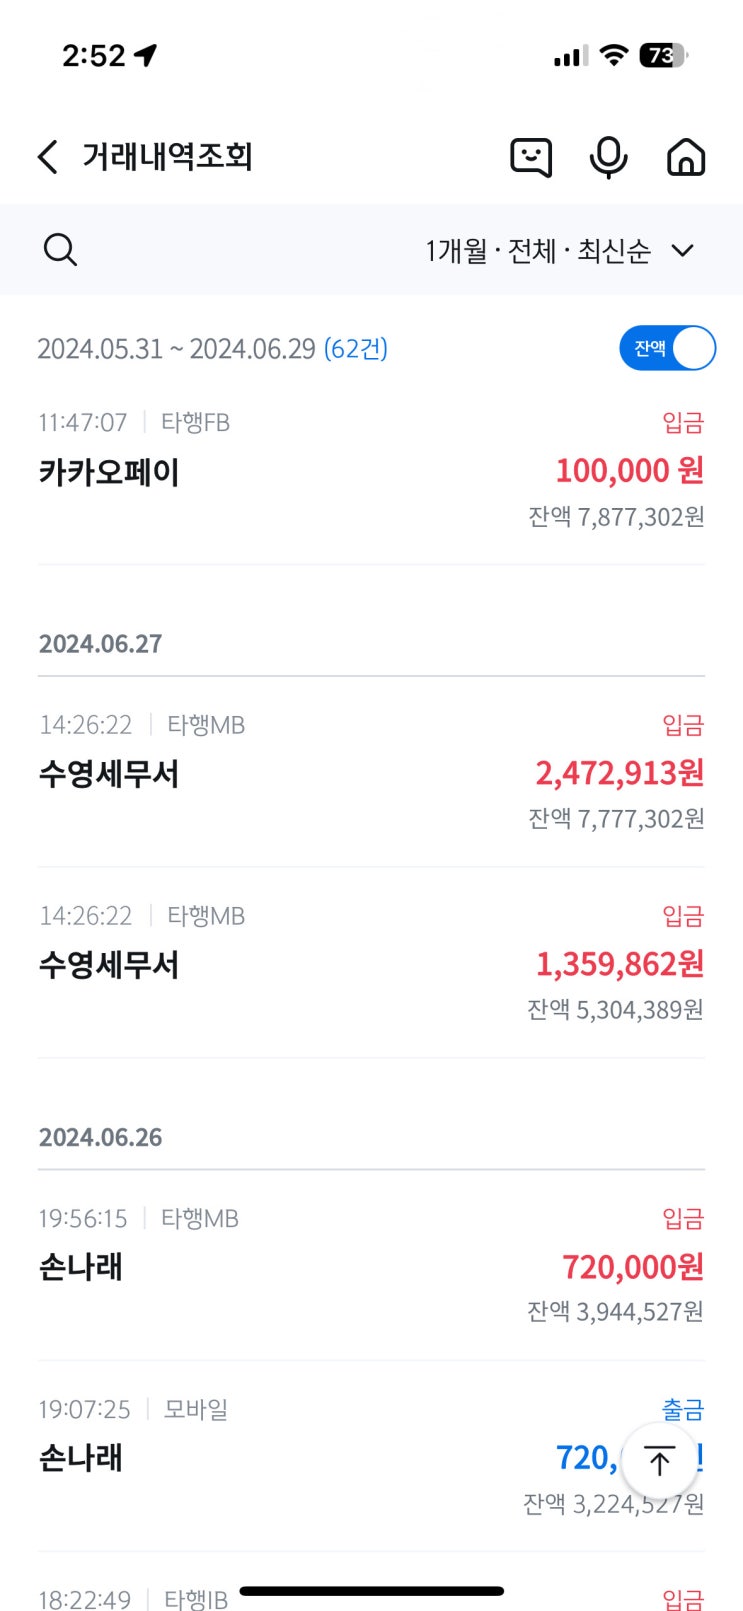Tap the scroll-to-top arrow button
This screenshot has height=1611, width=743.
659,1461
